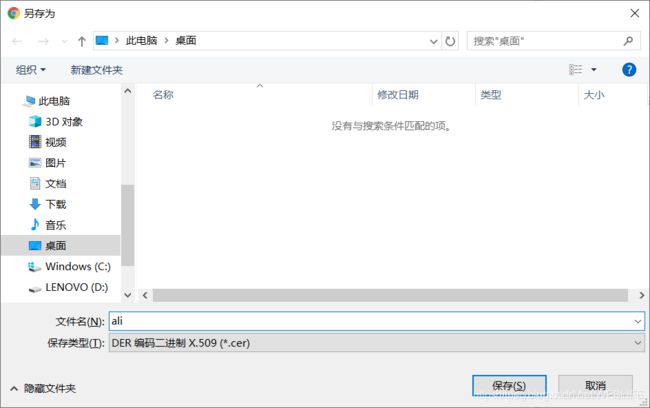Sort by the 大小 column header
The height and width of the screenshot is (408, 650).
coord(594,95)
